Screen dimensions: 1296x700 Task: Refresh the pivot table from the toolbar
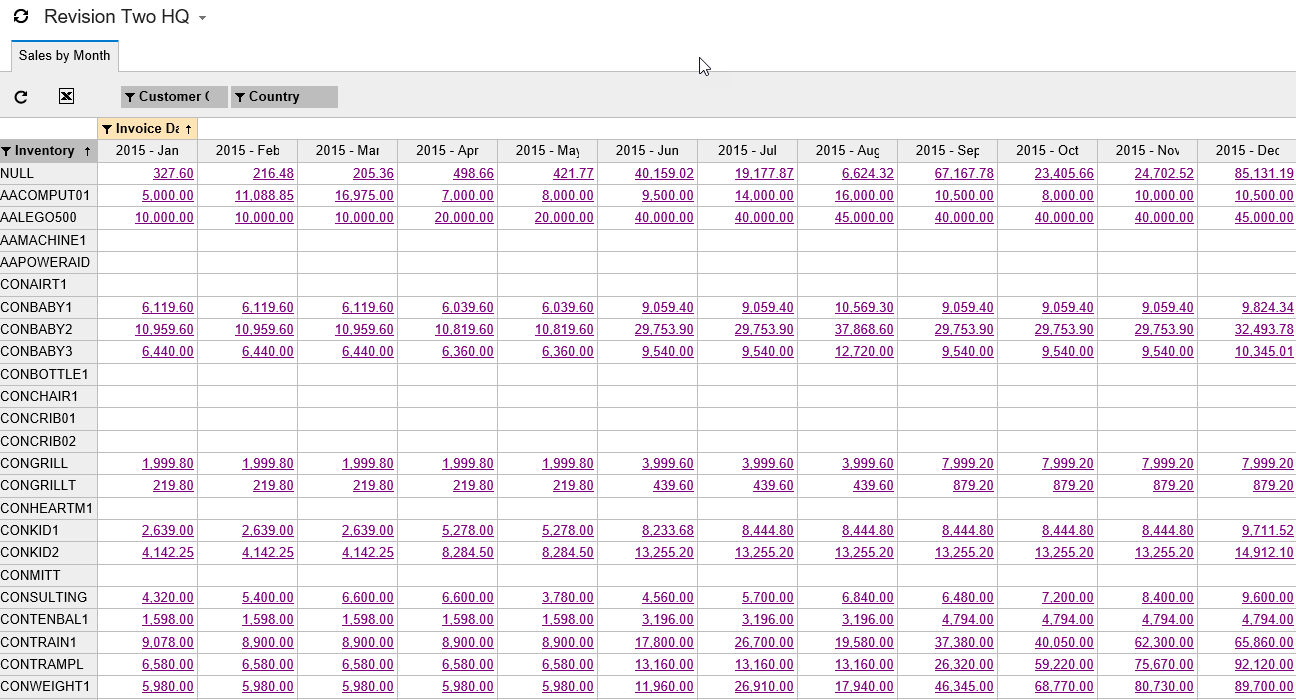[x=21, y=97]
